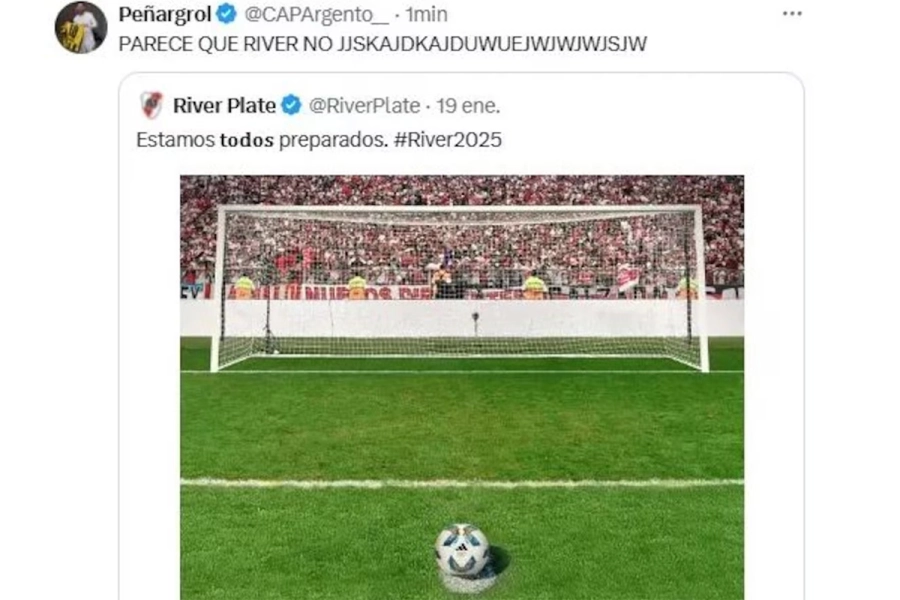Image resolution: width=900 pixels, height=600 pixels.
Task: Click the River Plate crest avatar
Action: tap(152, 105)
